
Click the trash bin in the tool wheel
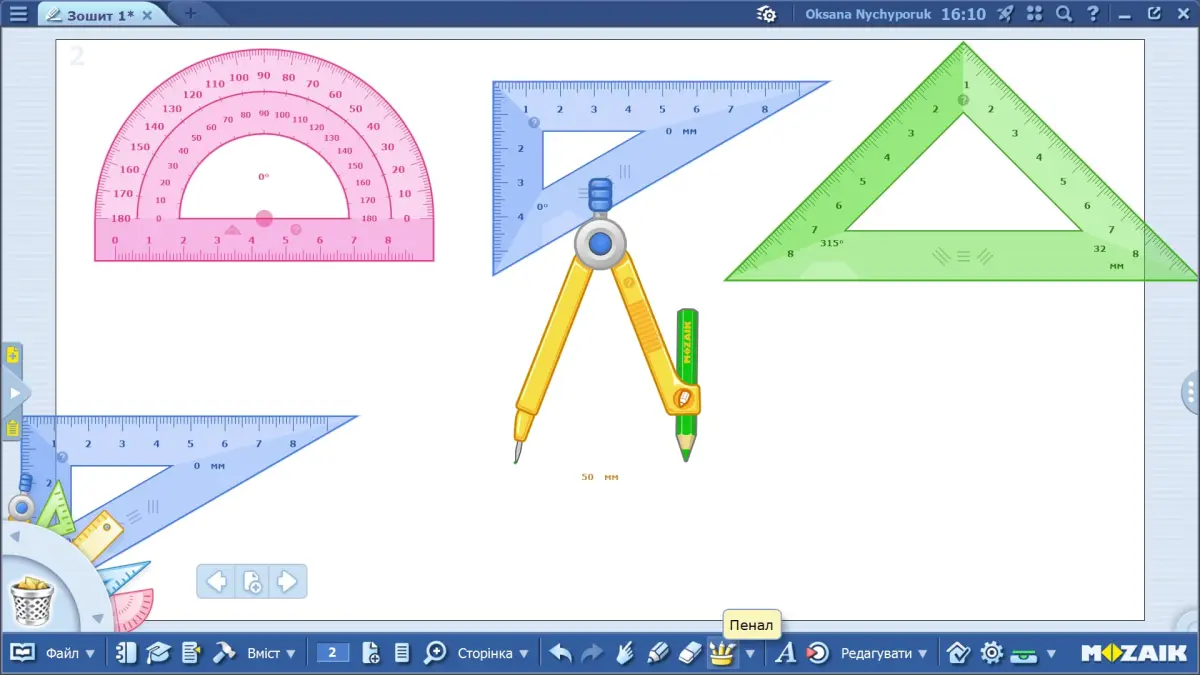coord(32,601)
